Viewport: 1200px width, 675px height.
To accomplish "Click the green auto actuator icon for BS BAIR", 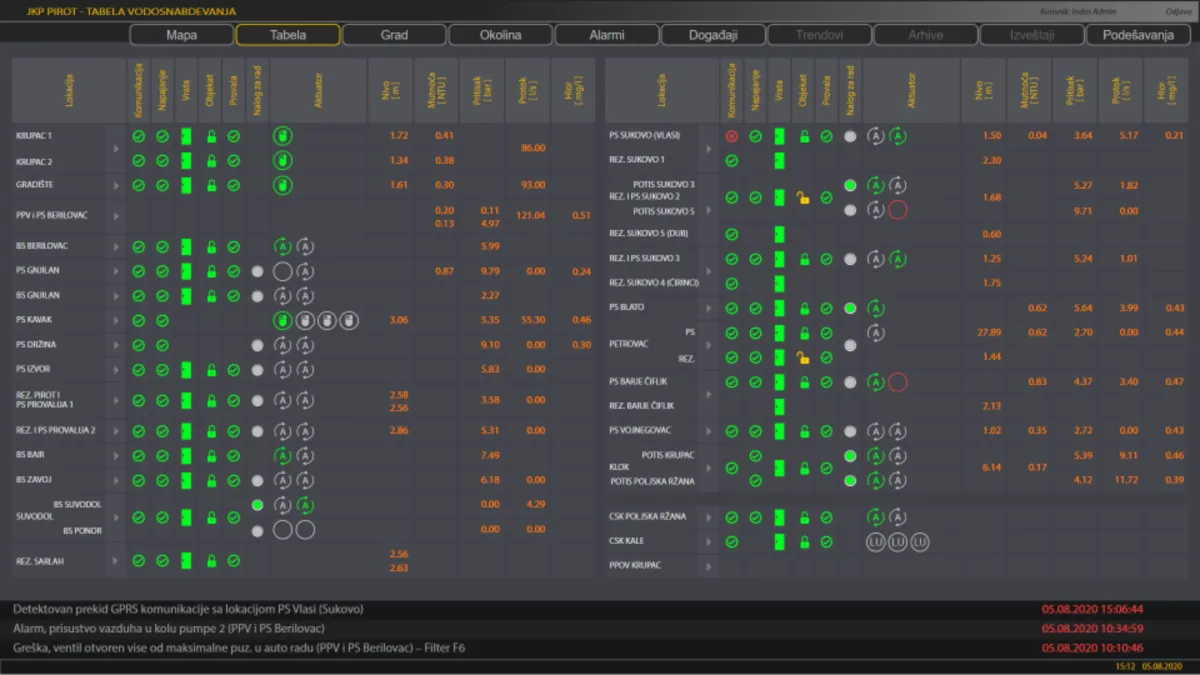I will (282, 456).
